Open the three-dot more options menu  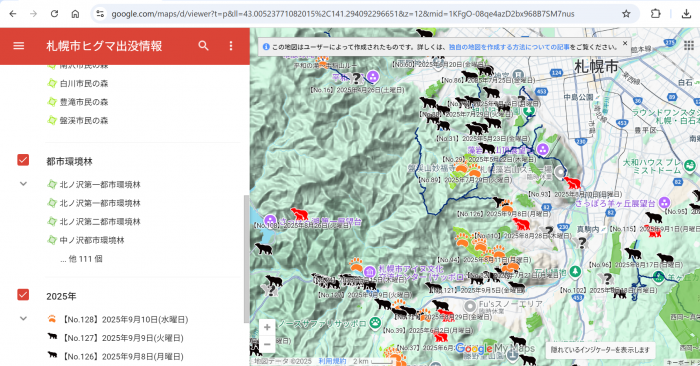click(231, 46)
